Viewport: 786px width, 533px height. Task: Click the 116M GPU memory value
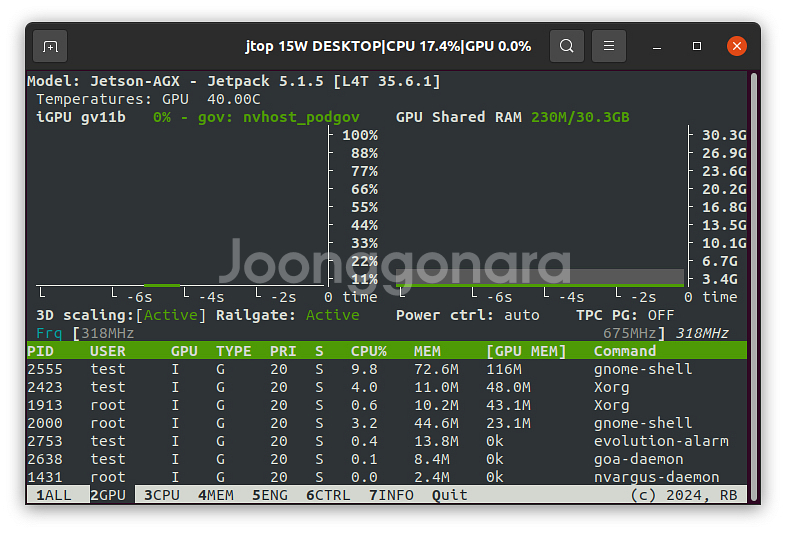(504, 370)
